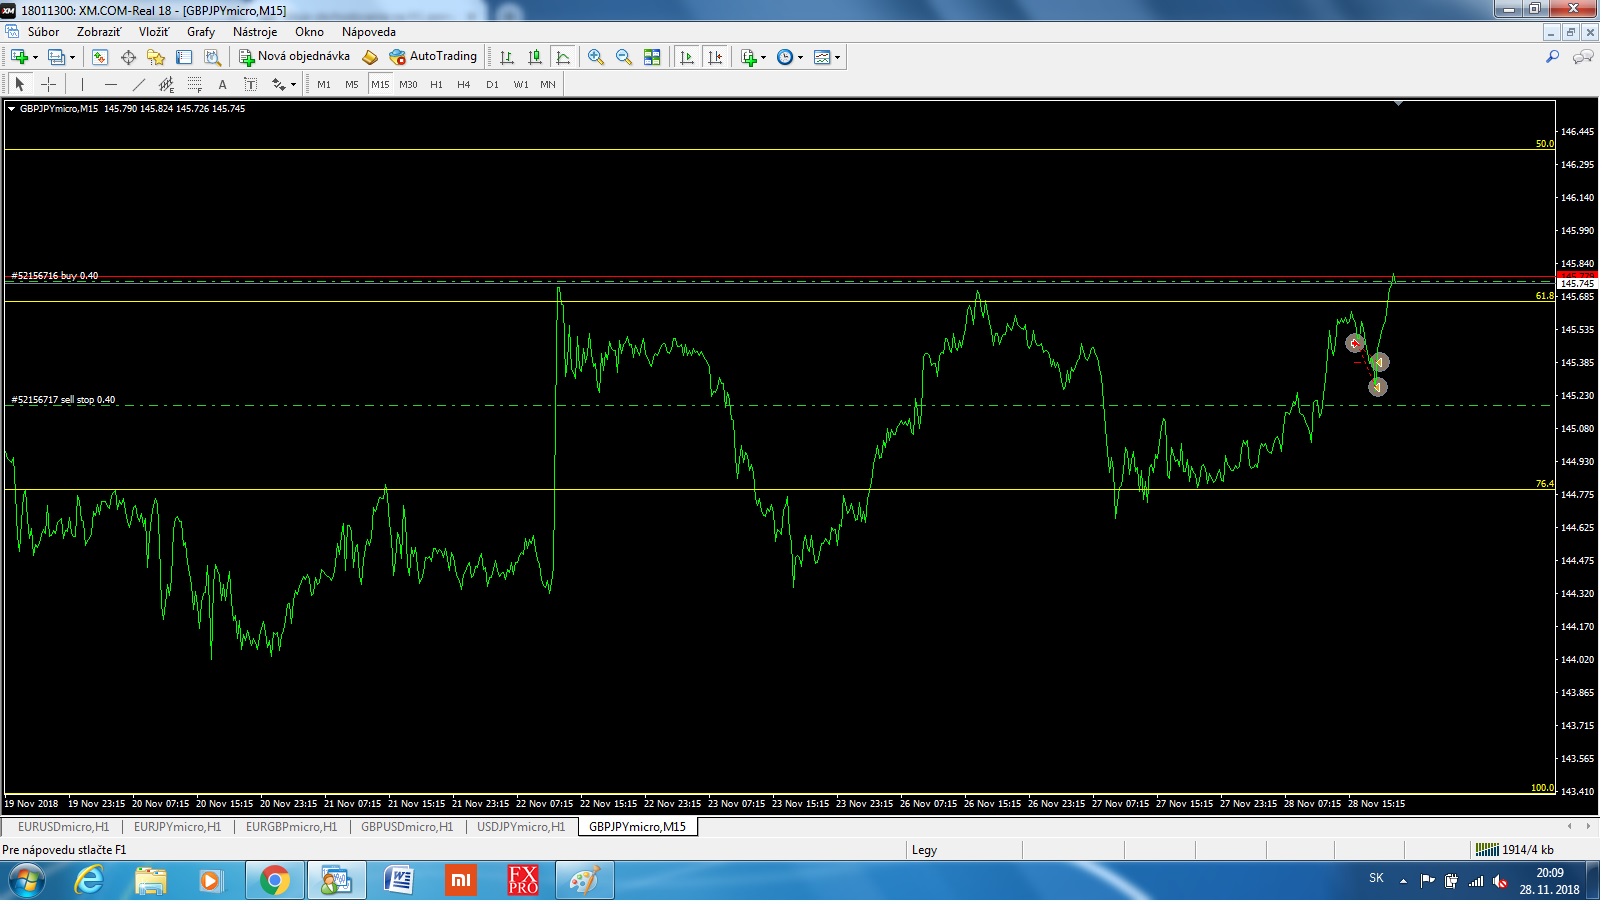Open the Vložiť menu
Image resolution: width=1602 pixels, height=904 pixels.
(x=154, y=32)
